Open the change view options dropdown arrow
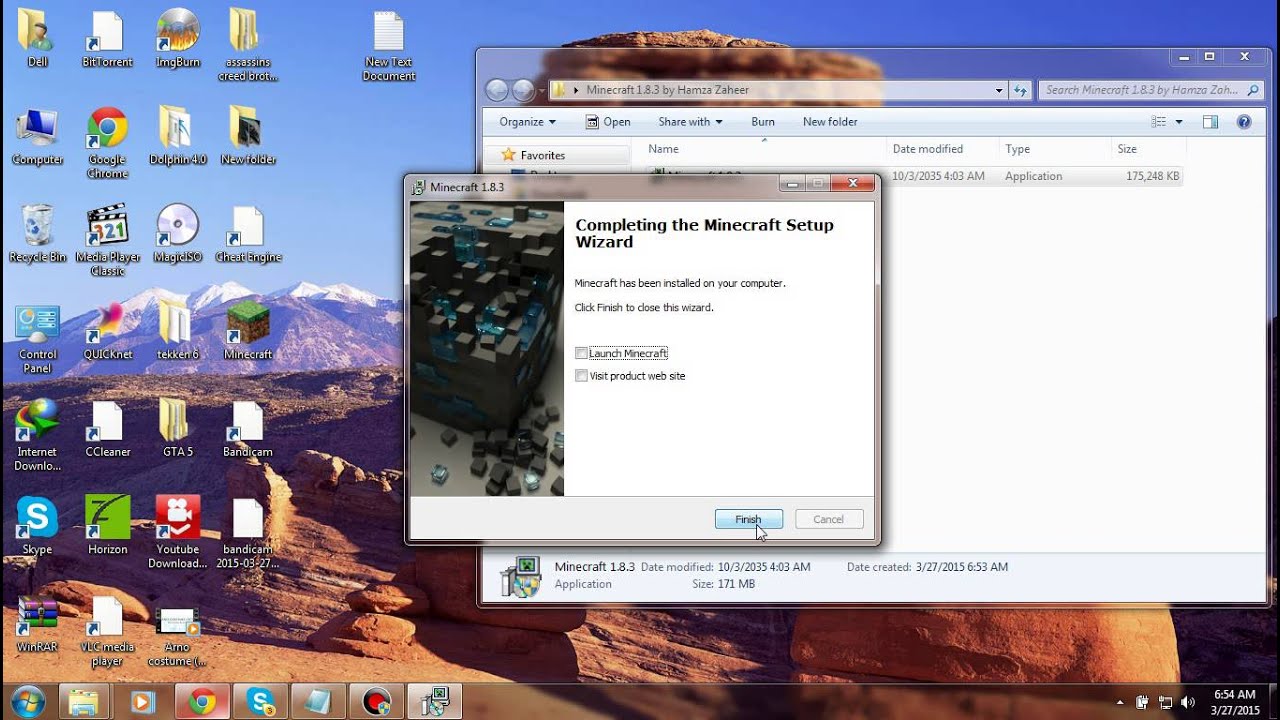The height and width of the screenshot is (720, 1280). click(1179, 122)
